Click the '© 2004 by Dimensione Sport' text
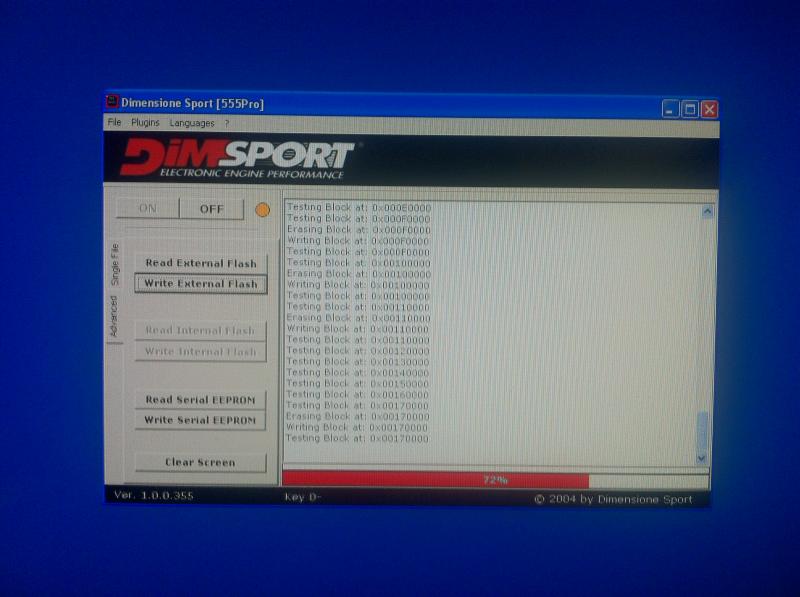800x597 pixels. point(614,500)
